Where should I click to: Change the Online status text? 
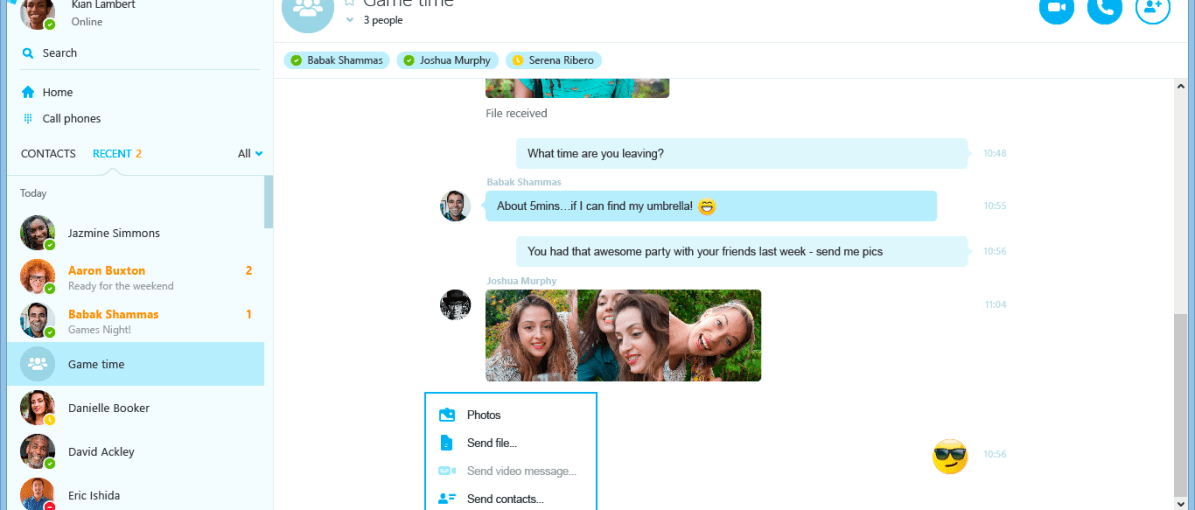[x=87, y=22]
